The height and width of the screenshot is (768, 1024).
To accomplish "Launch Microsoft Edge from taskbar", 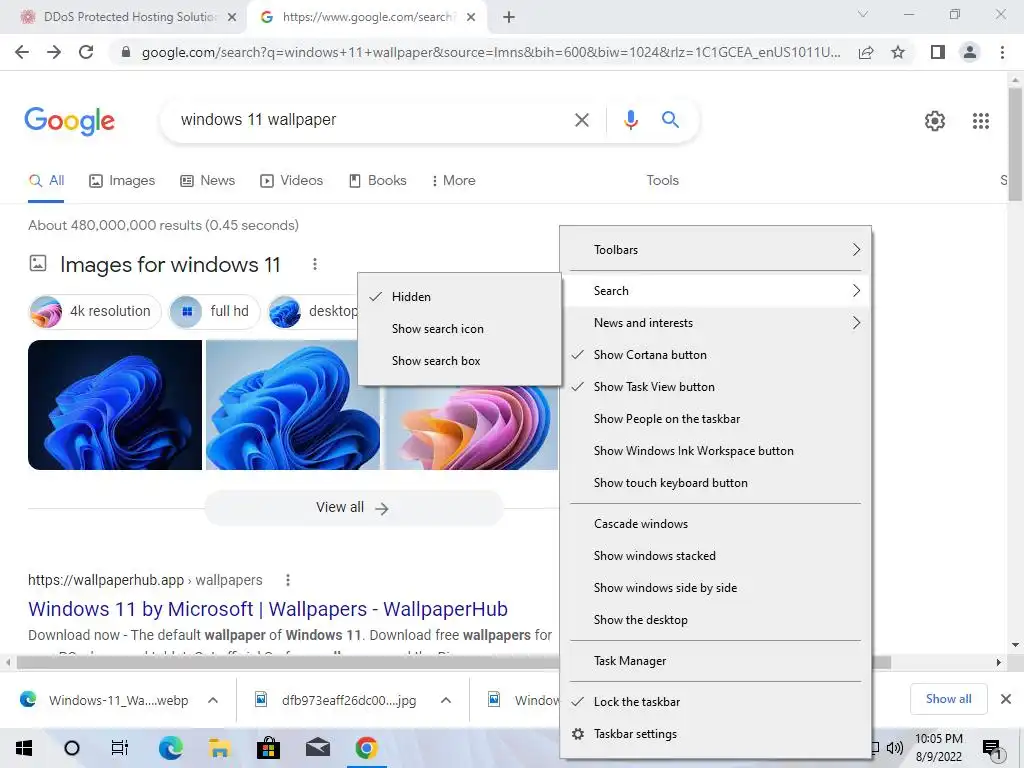I will pyautogui.click(x=170, y=748).
